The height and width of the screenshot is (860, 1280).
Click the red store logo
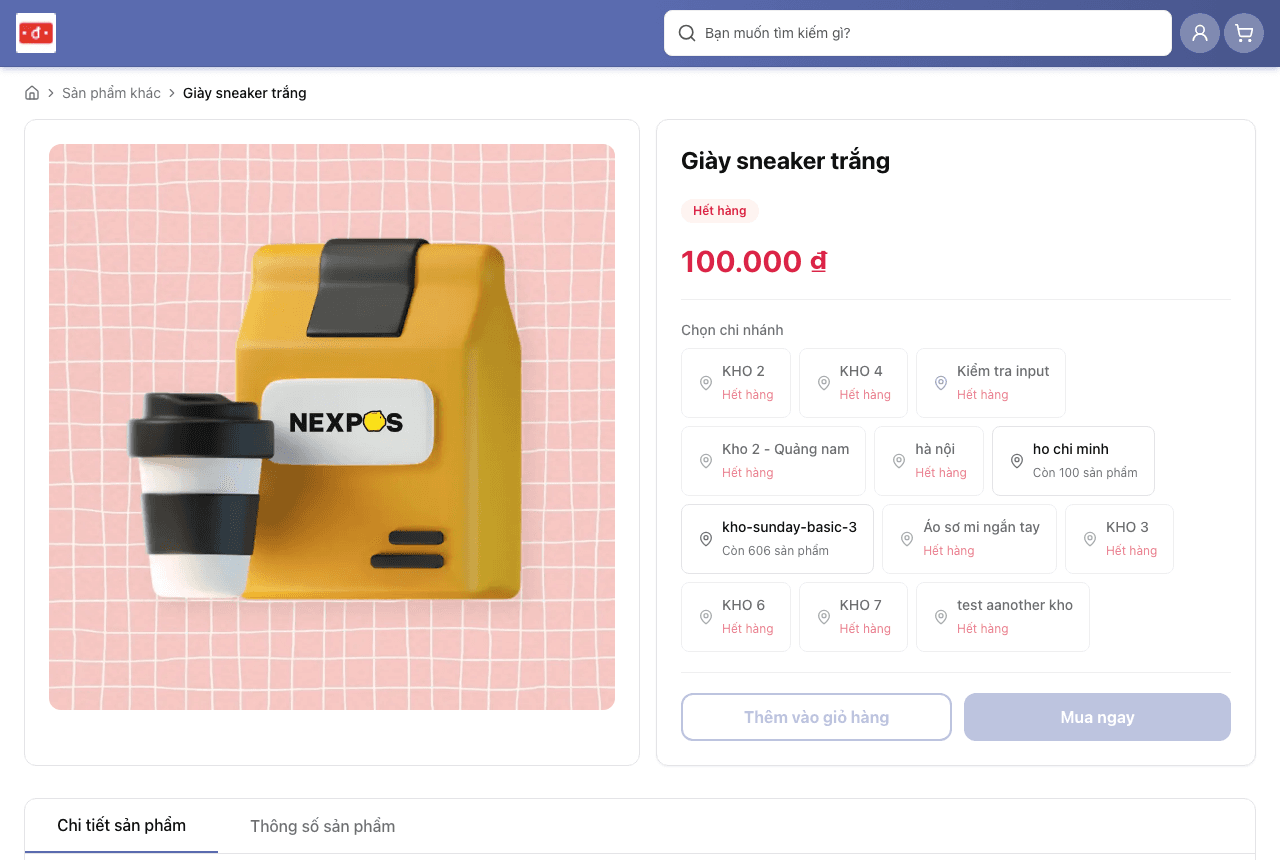36,33
